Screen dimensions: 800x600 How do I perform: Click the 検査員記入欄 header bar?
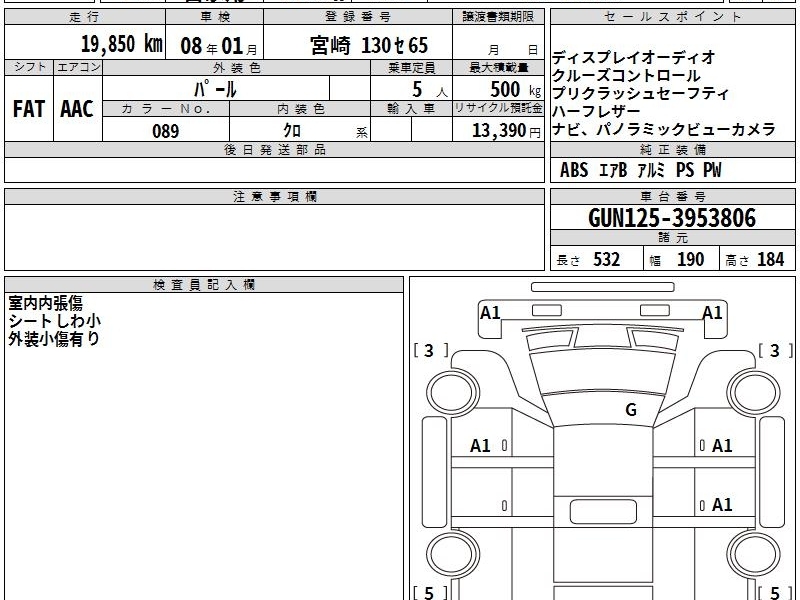(204, 285)
